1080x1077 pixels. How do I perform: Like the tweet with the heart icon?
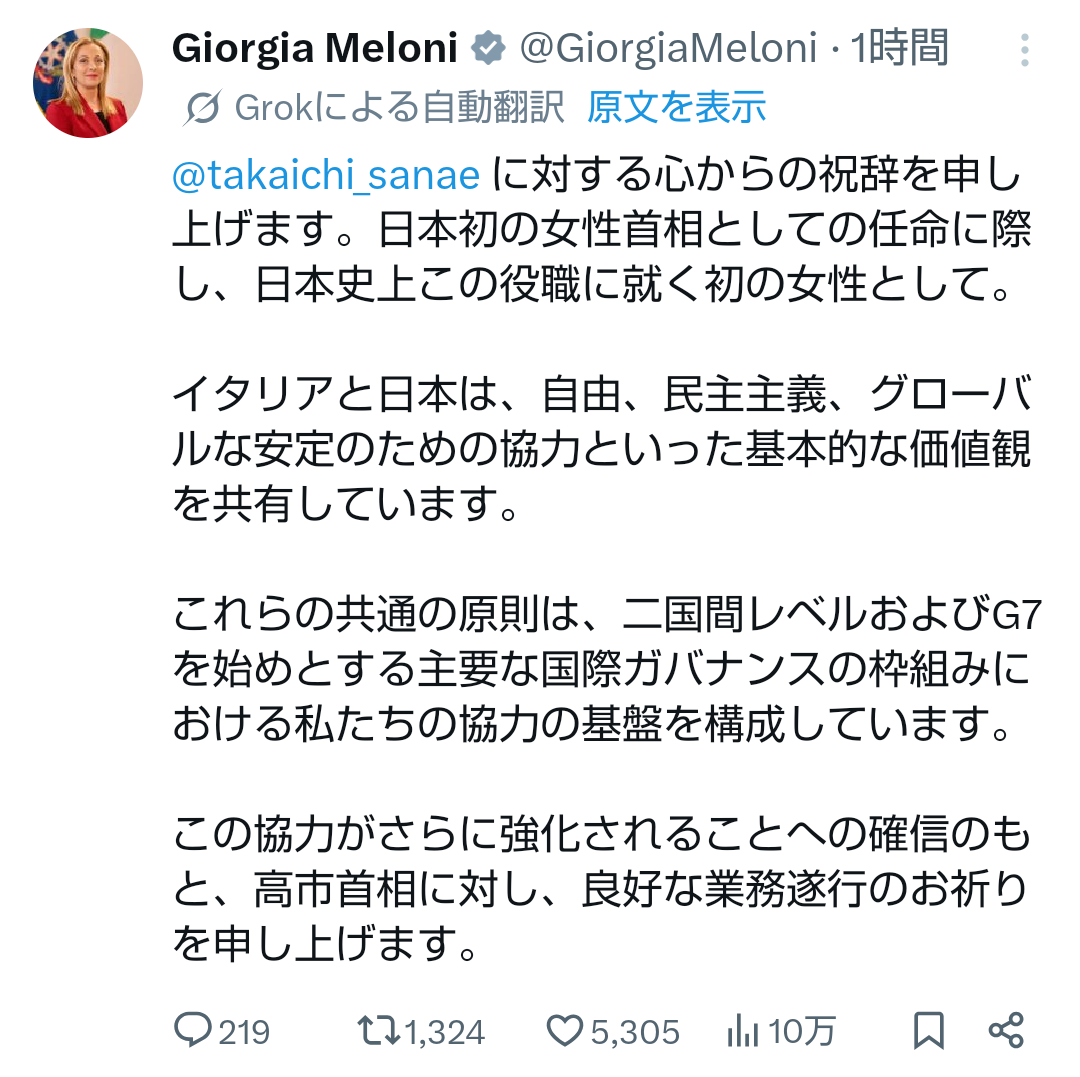(564, 1030)
